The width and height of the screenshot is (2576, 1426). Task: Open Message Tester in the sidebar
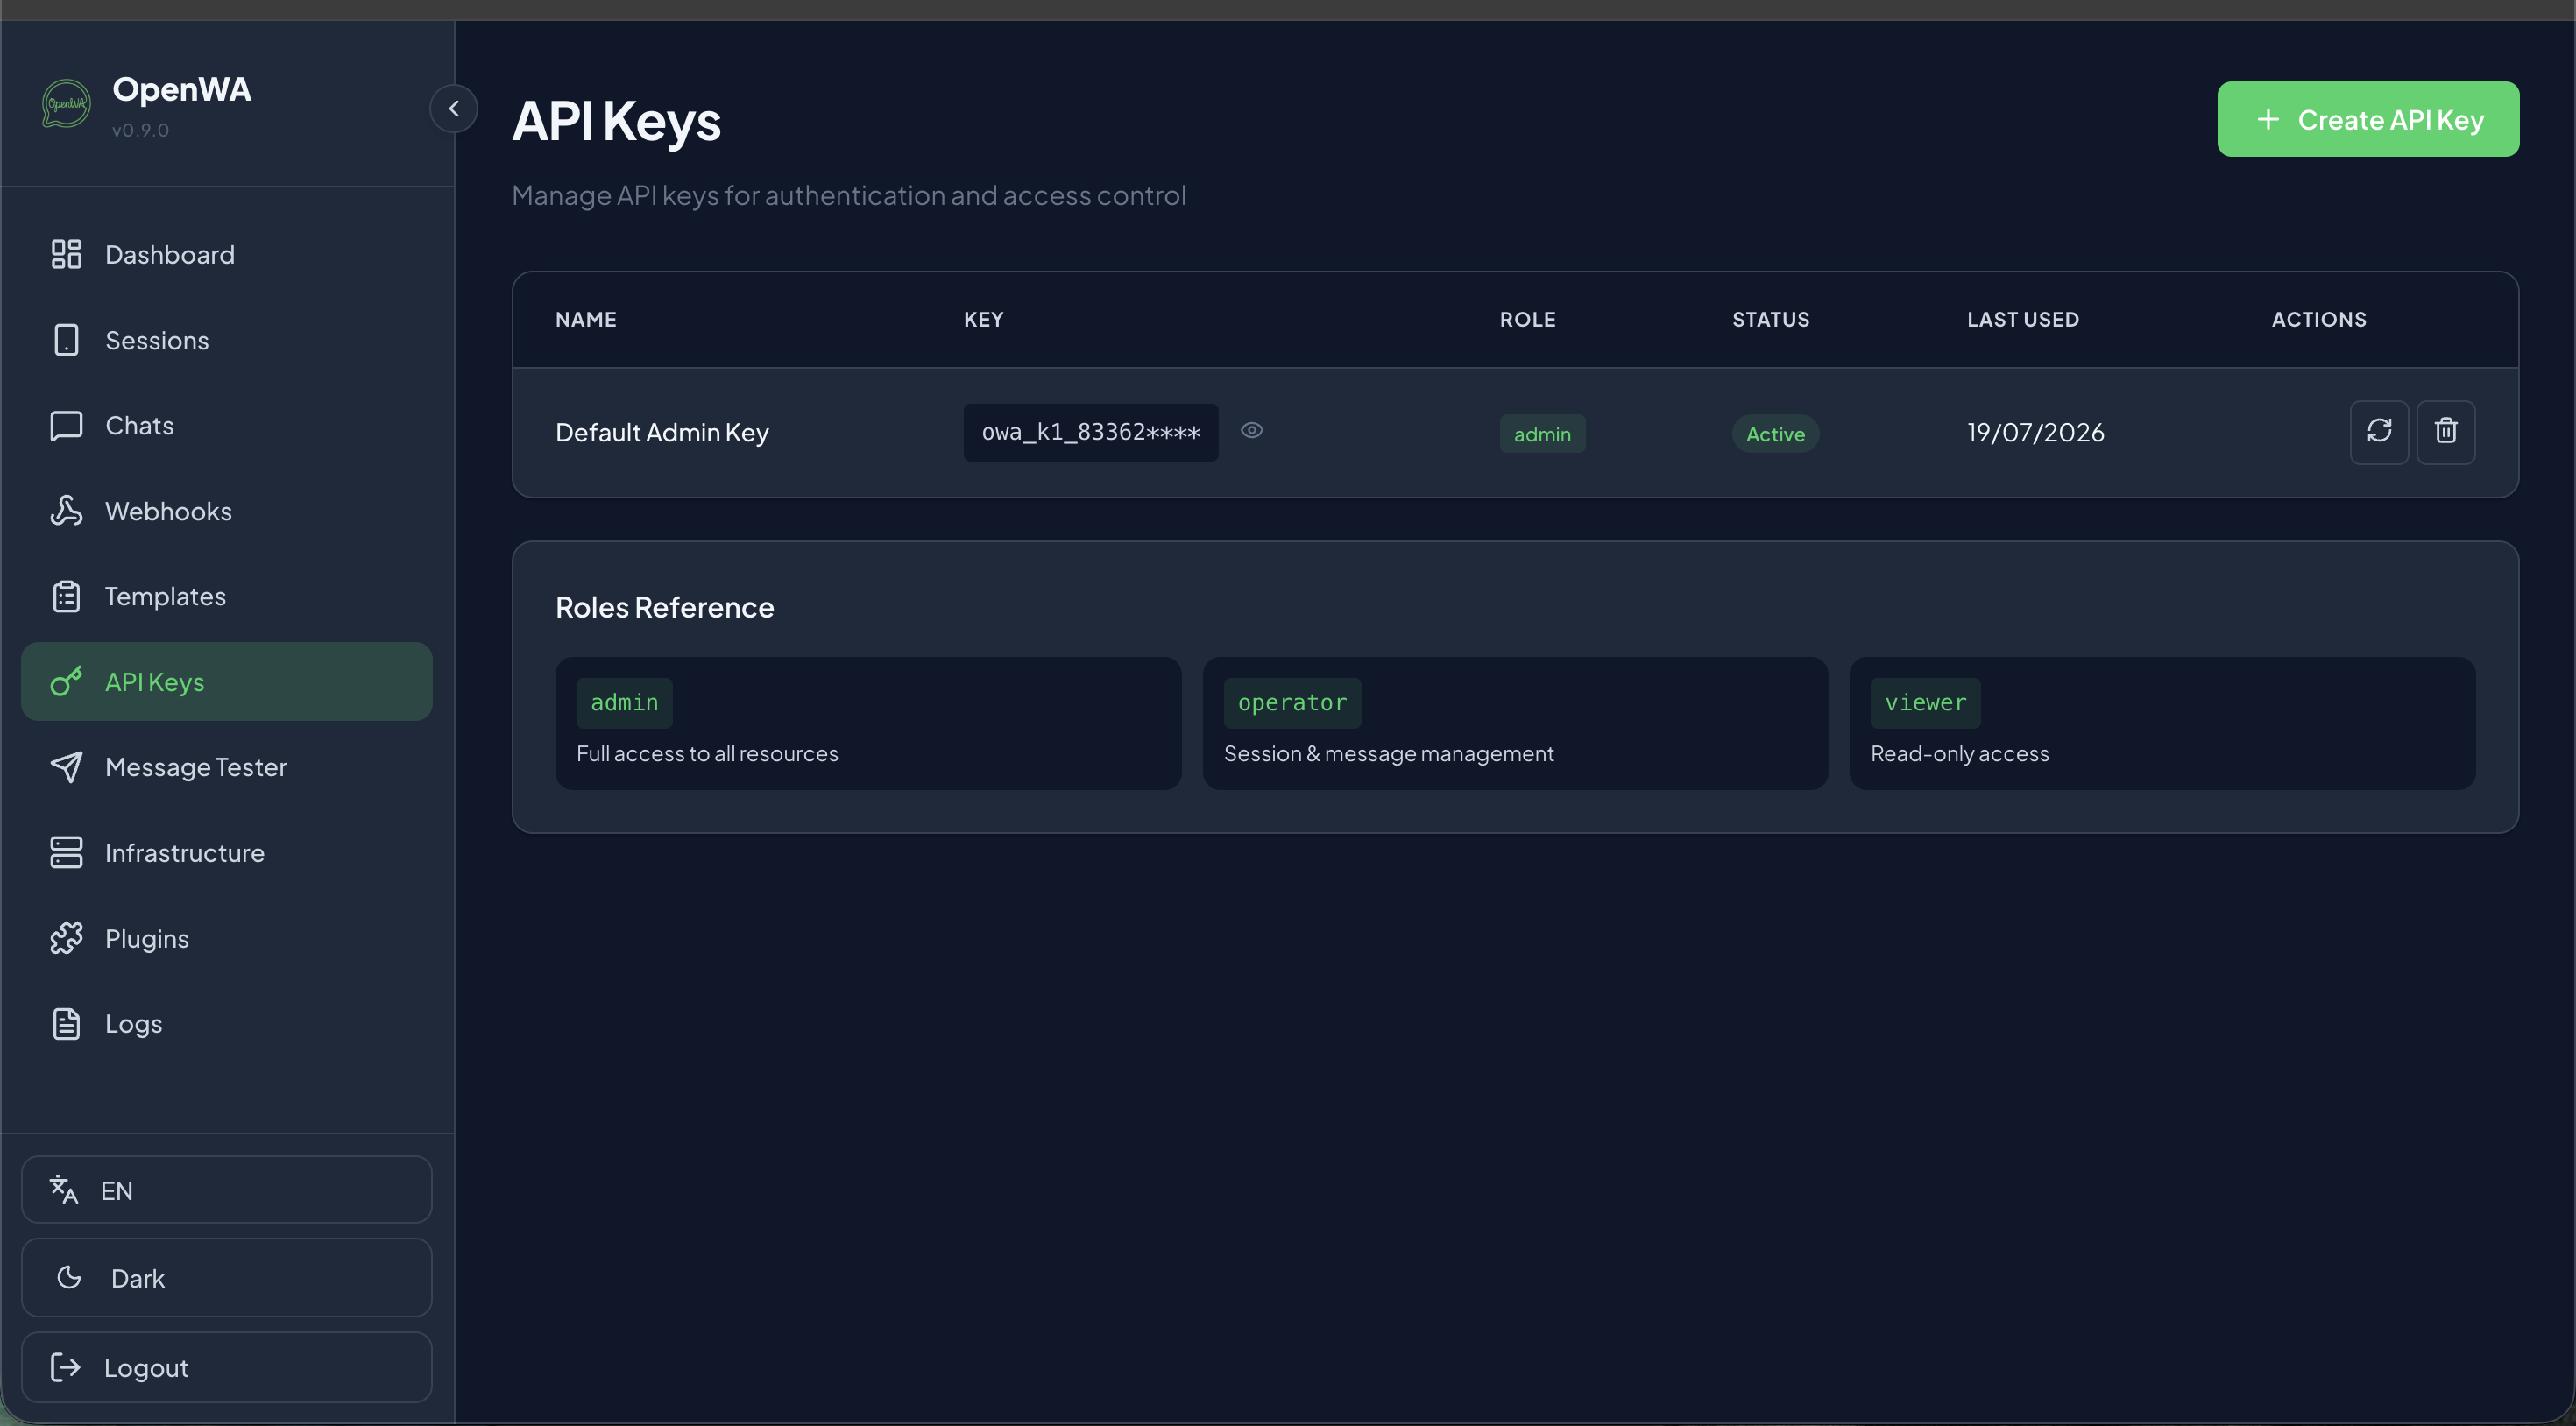click(227, 767)
